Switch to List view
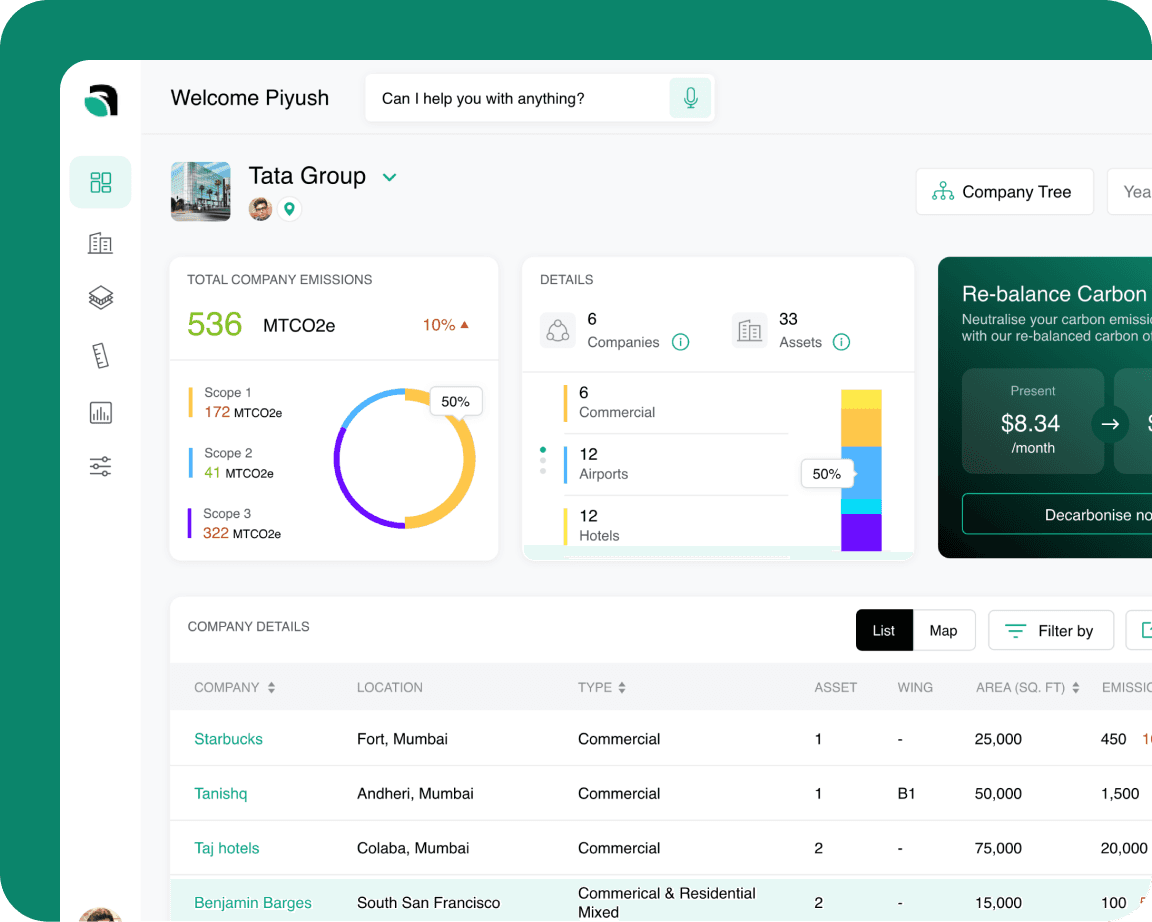 tap(884, 630)
